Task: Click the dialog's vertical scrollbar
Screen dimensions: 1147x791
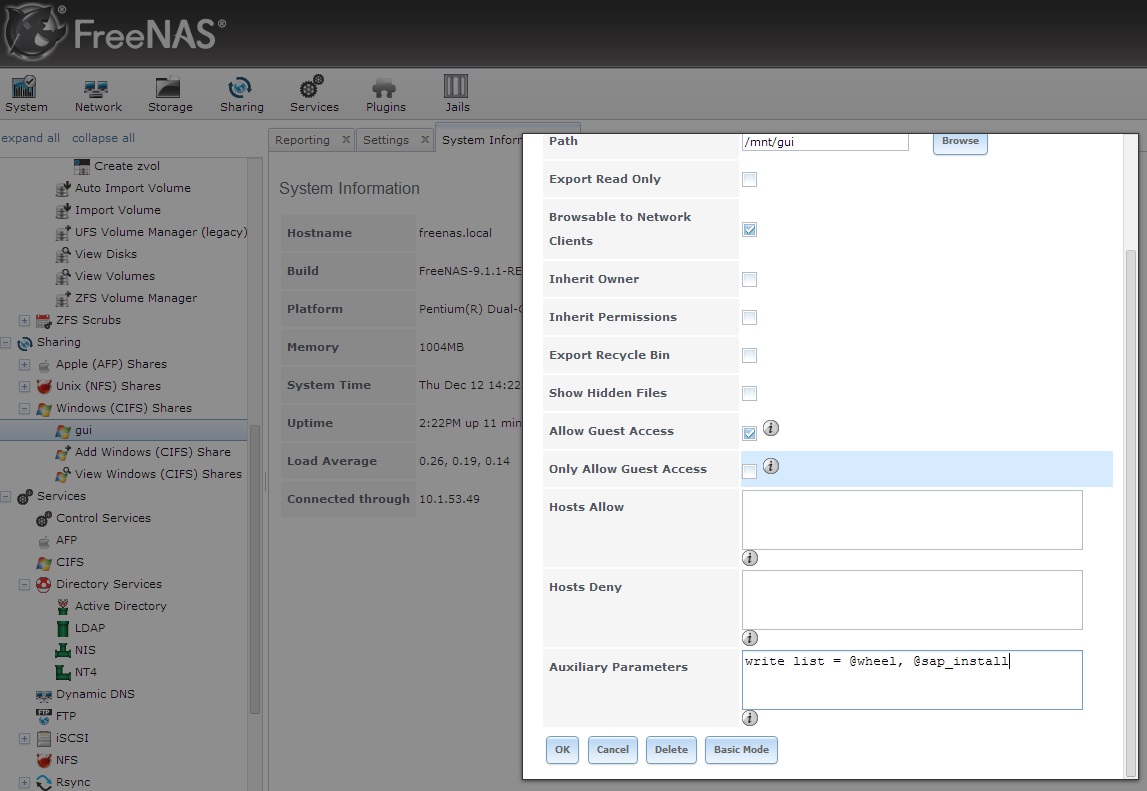Action: coord(1131,512)
